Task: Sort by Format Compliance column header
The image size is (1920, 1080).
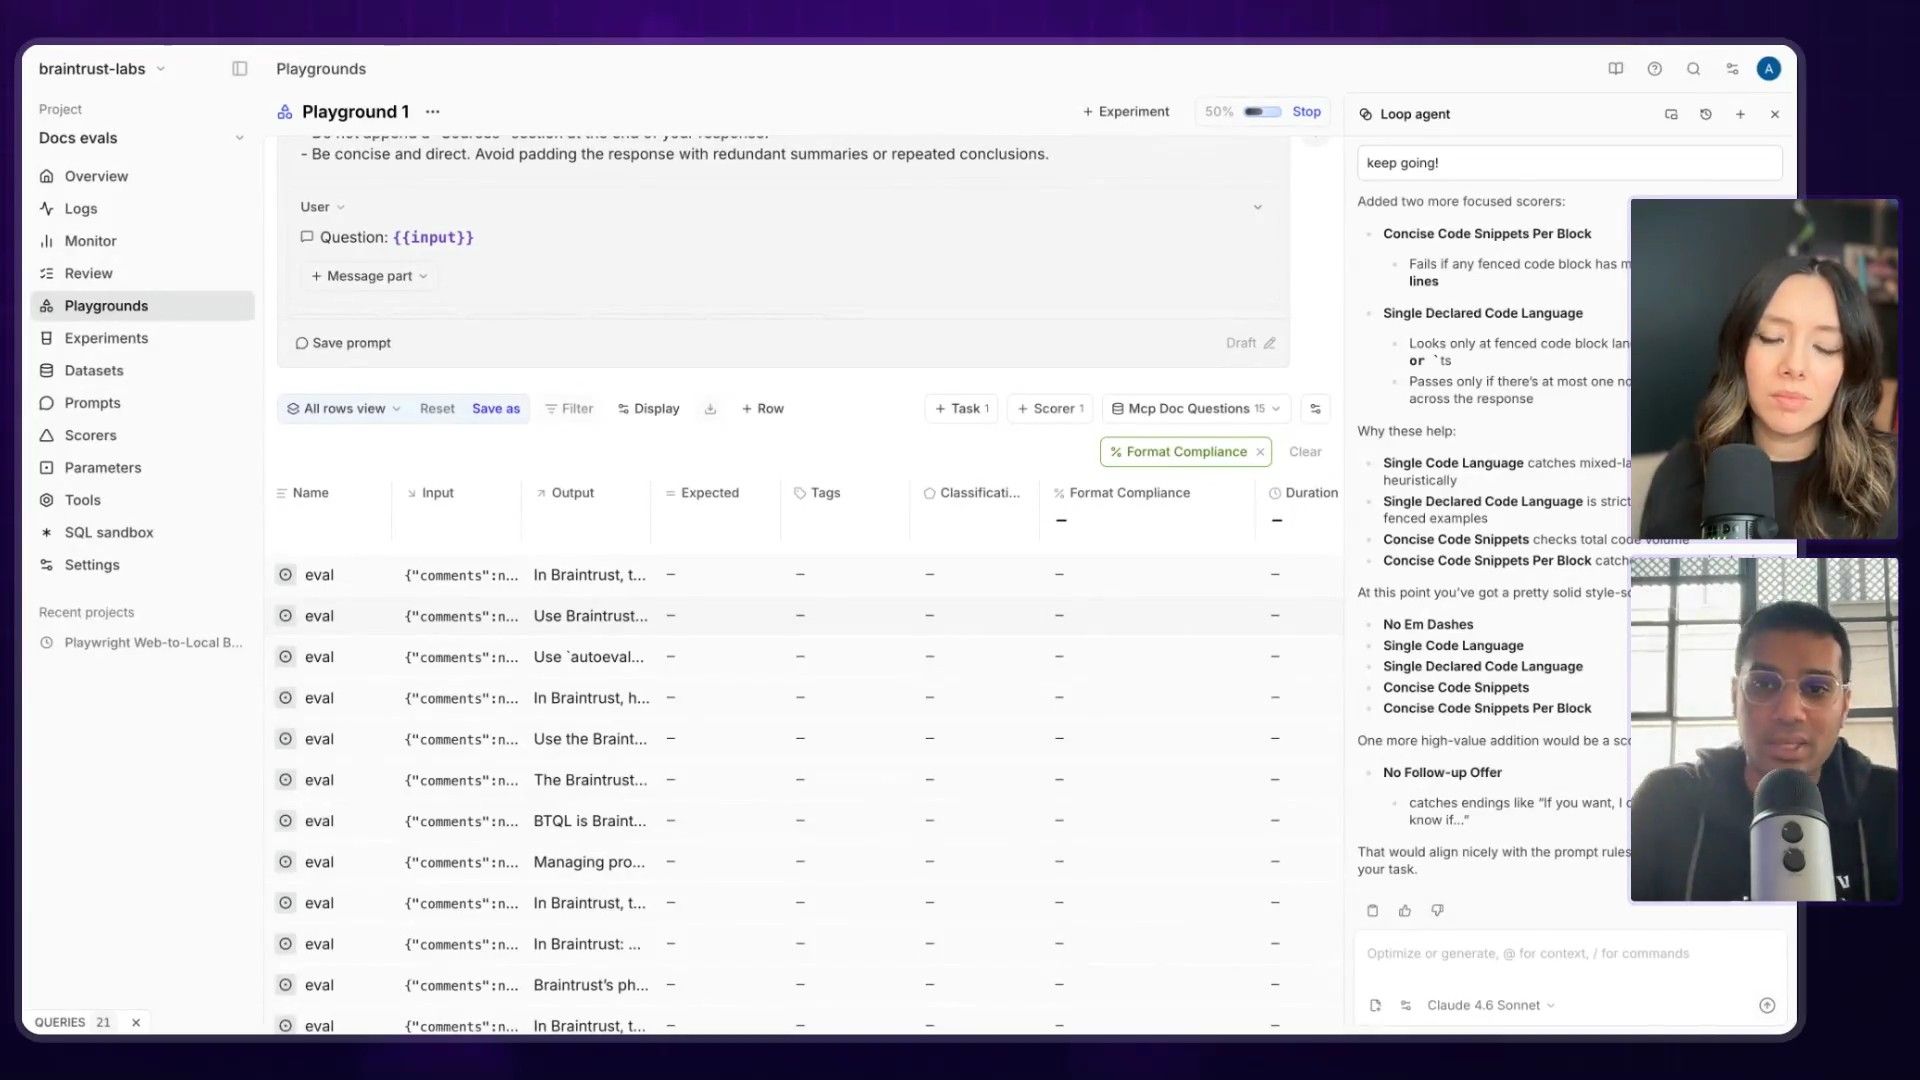Action: pos(1129,493)
